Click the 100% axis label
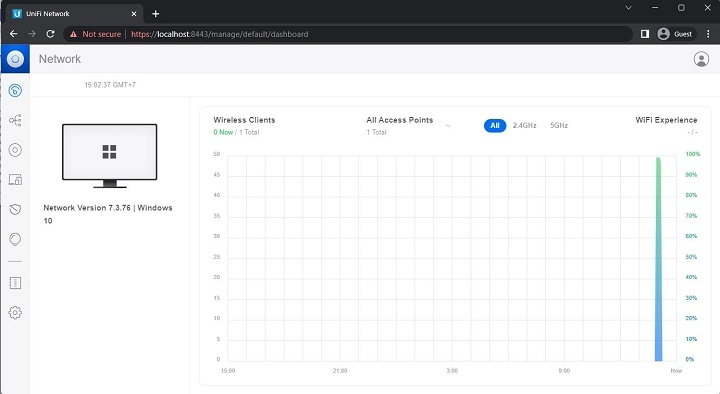 [692, 154]
